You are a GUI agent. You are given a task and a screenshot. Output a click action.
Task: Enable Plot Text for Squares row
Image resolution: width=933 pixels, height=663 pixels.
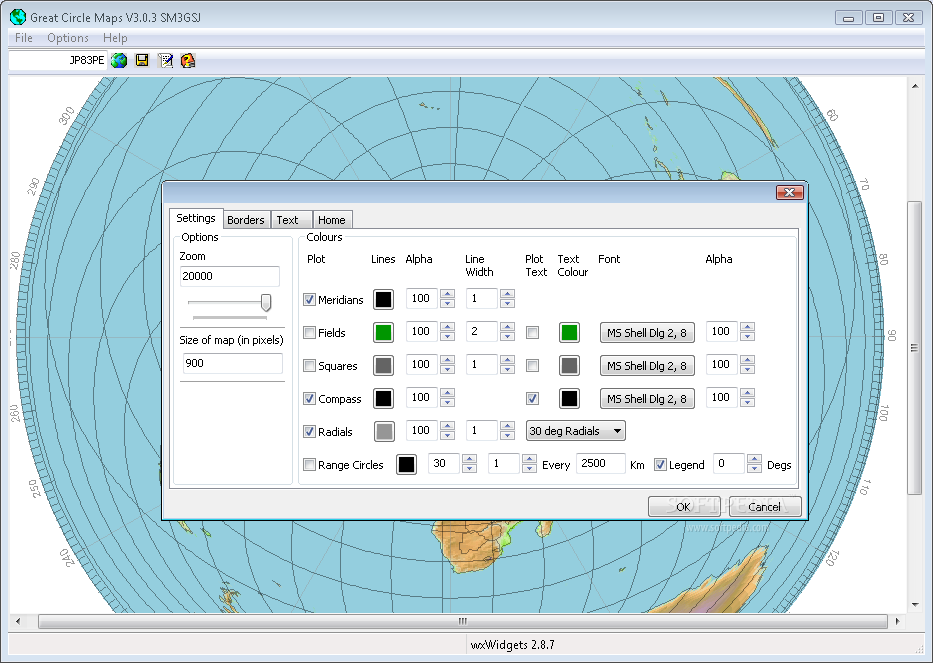[x=533, y=365]
